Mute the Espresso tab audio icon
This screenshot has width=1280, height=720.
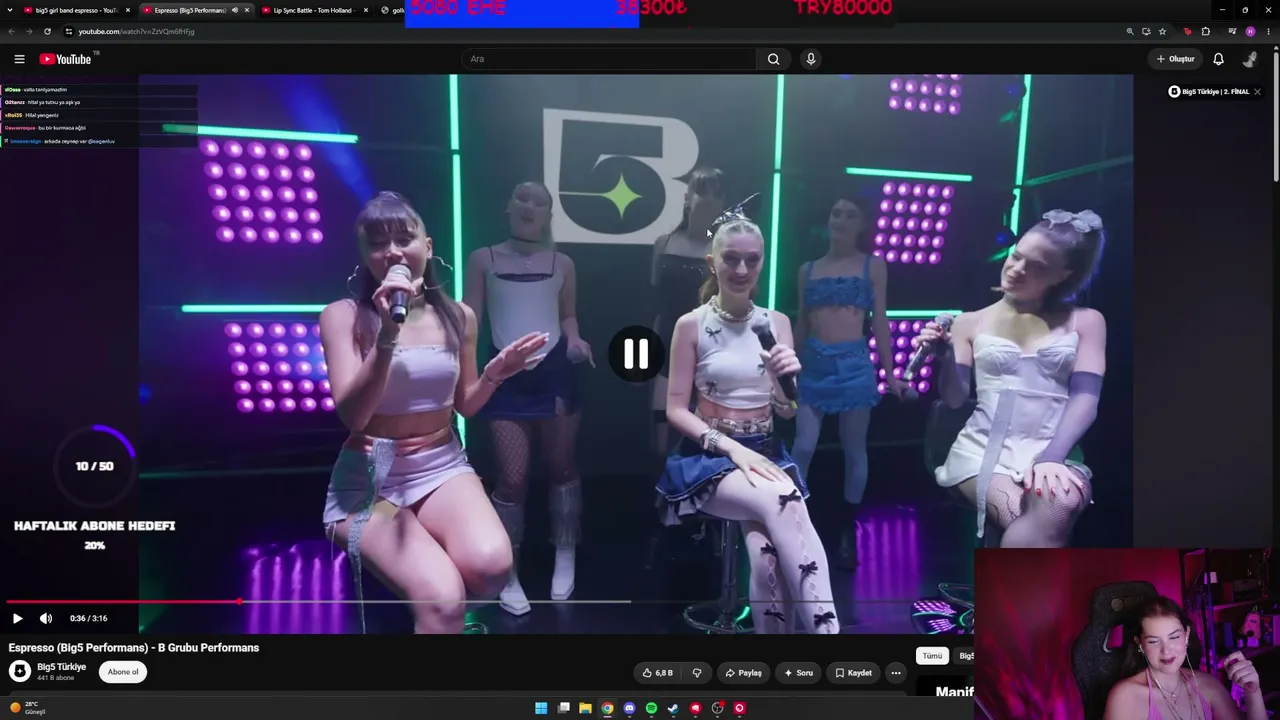[x=235, y=10]
